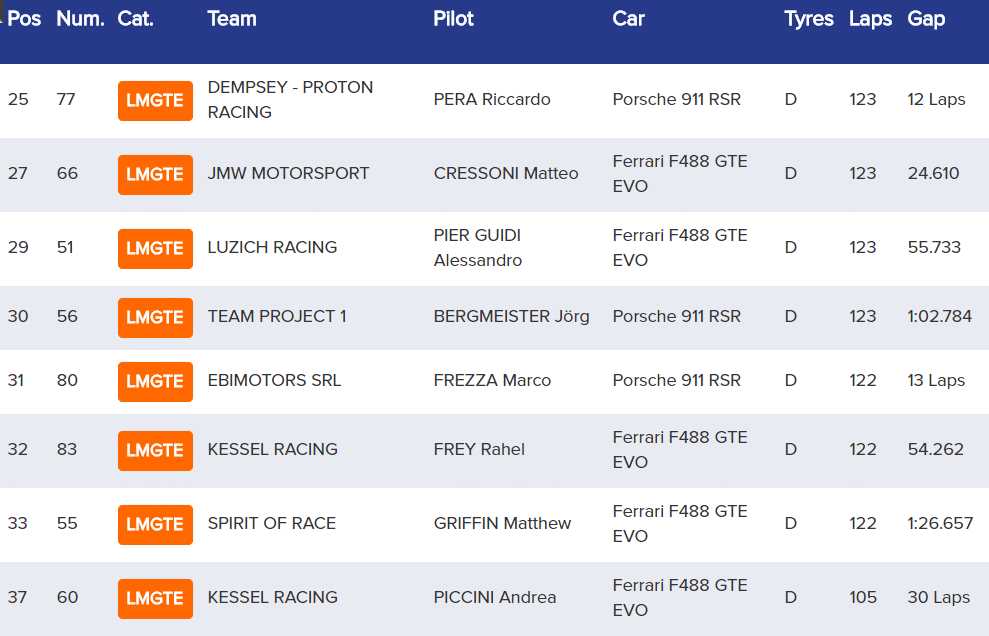Image resolution: width=989 pixels, height=636 pixels.
Task: Sort by the Num. column header
Action: point(80,19)
